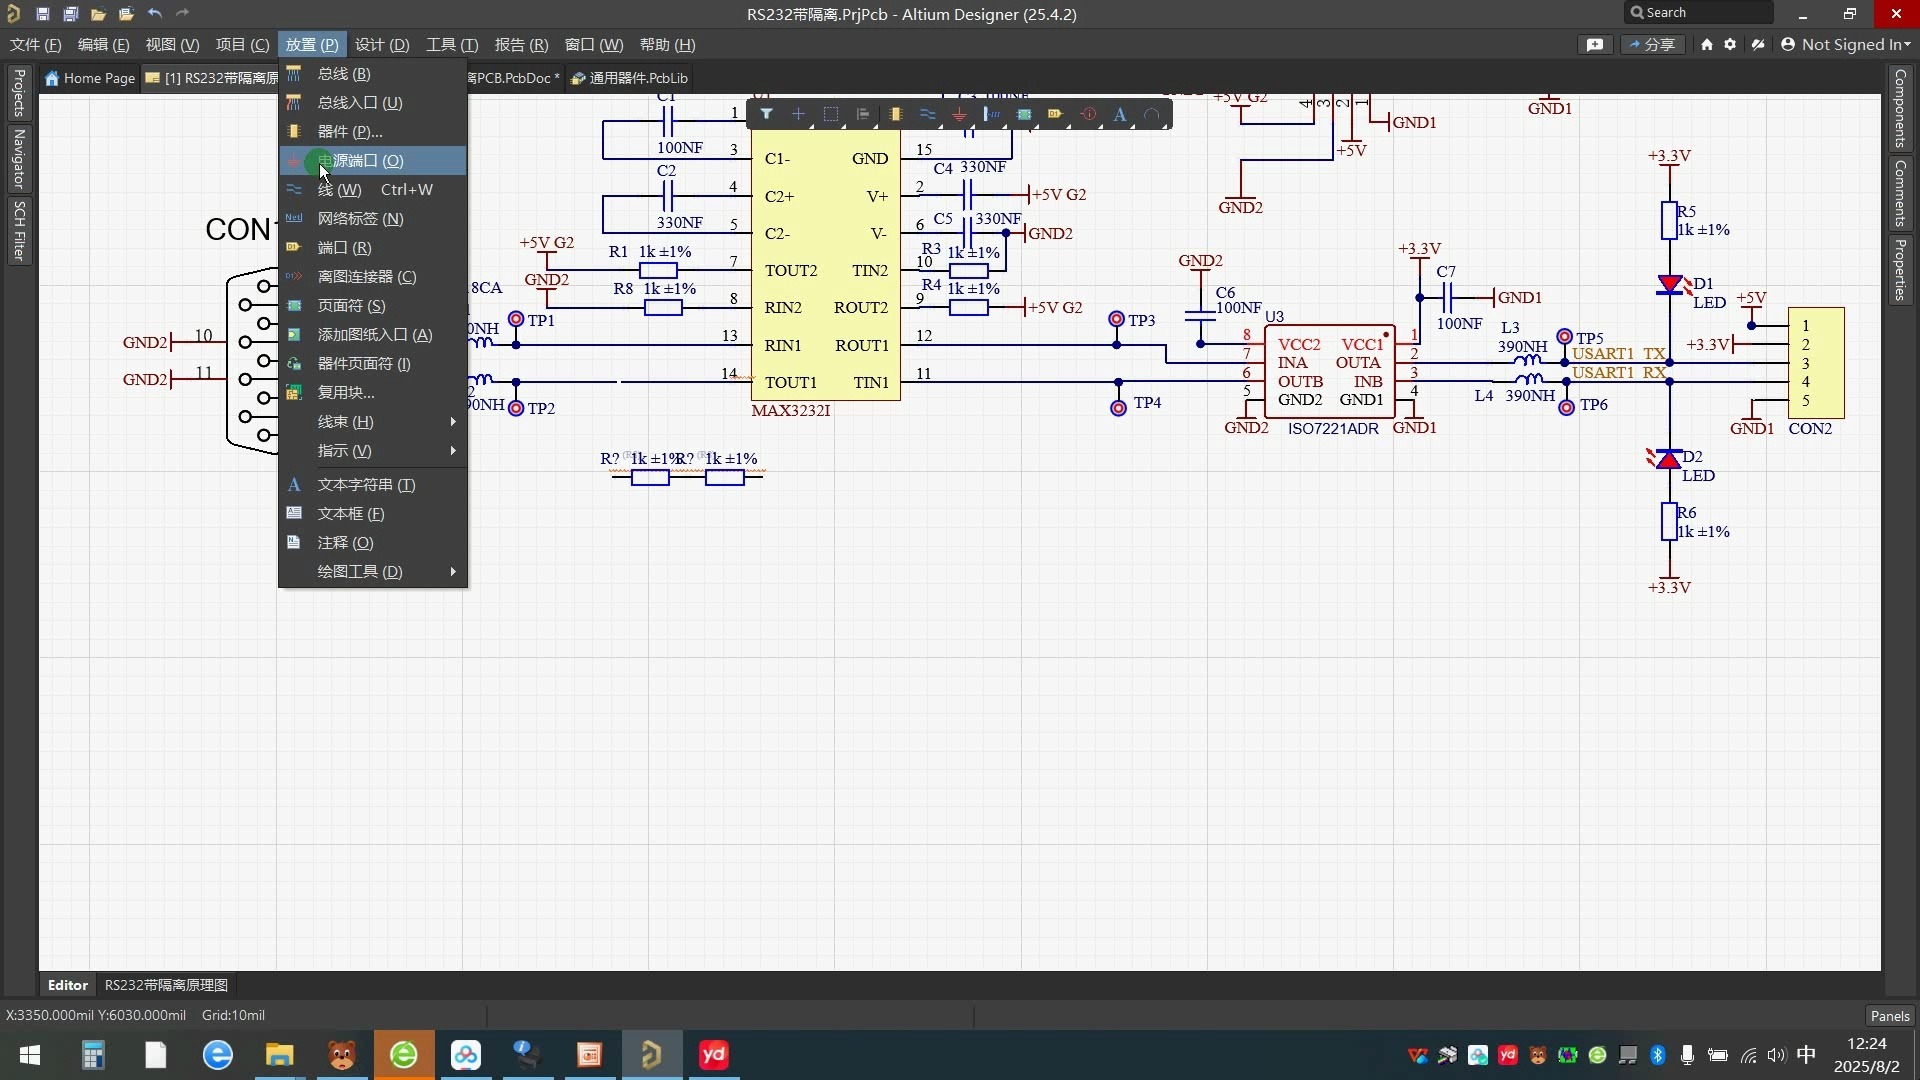
Task: Open the Comments side panel
Action: [x=1900, y=193]
